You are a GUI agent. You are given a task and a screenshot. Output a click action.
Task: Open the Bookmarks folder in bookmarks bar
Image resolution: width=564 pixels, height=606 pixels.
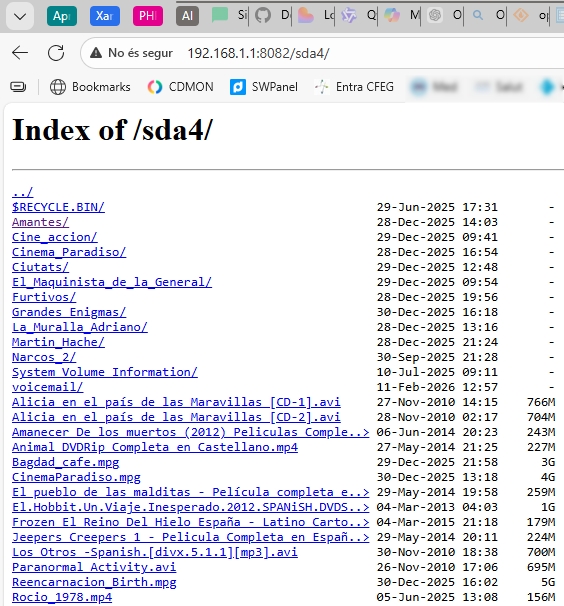(90, 87)
